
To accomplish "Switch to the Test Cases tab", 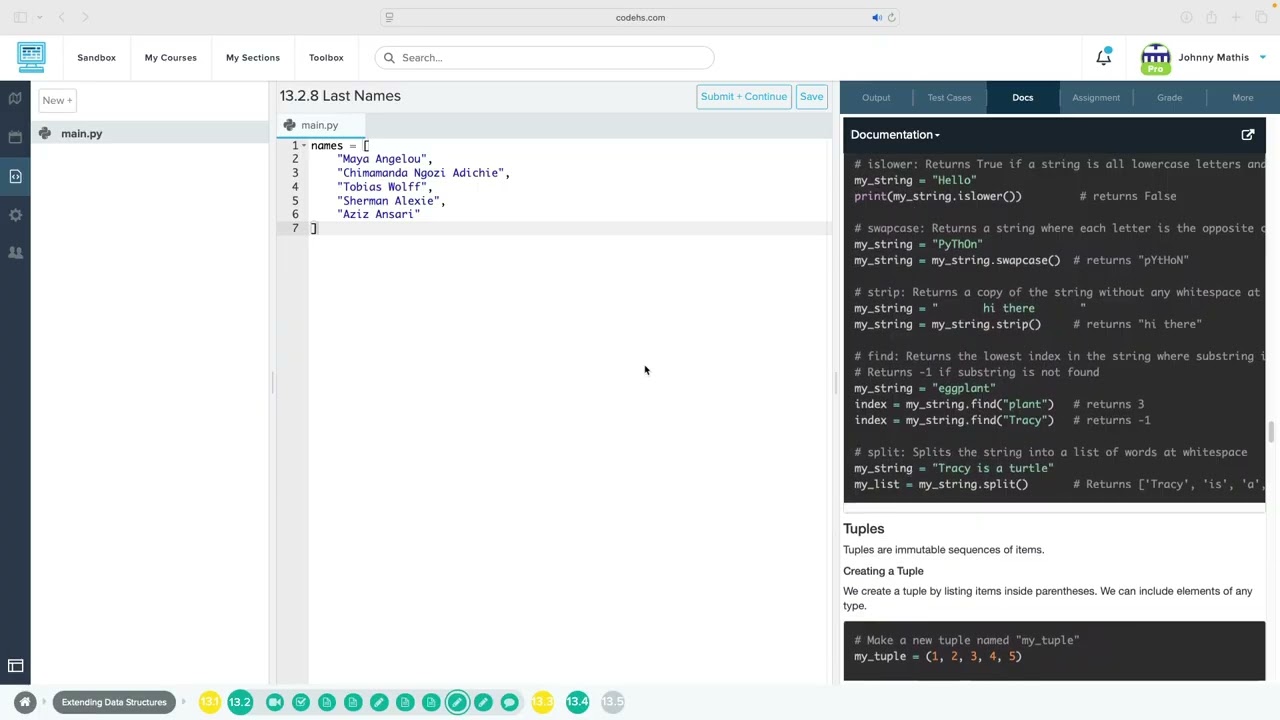I will [949, 97].
